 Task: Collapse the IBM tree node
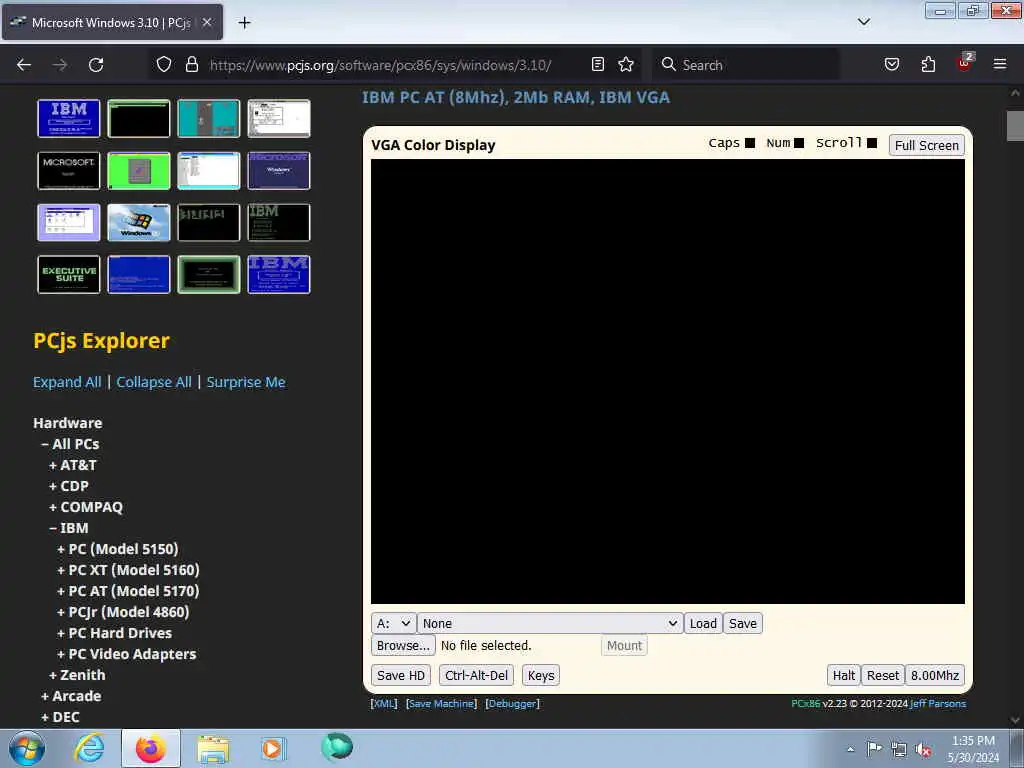(x=69, y=528)
